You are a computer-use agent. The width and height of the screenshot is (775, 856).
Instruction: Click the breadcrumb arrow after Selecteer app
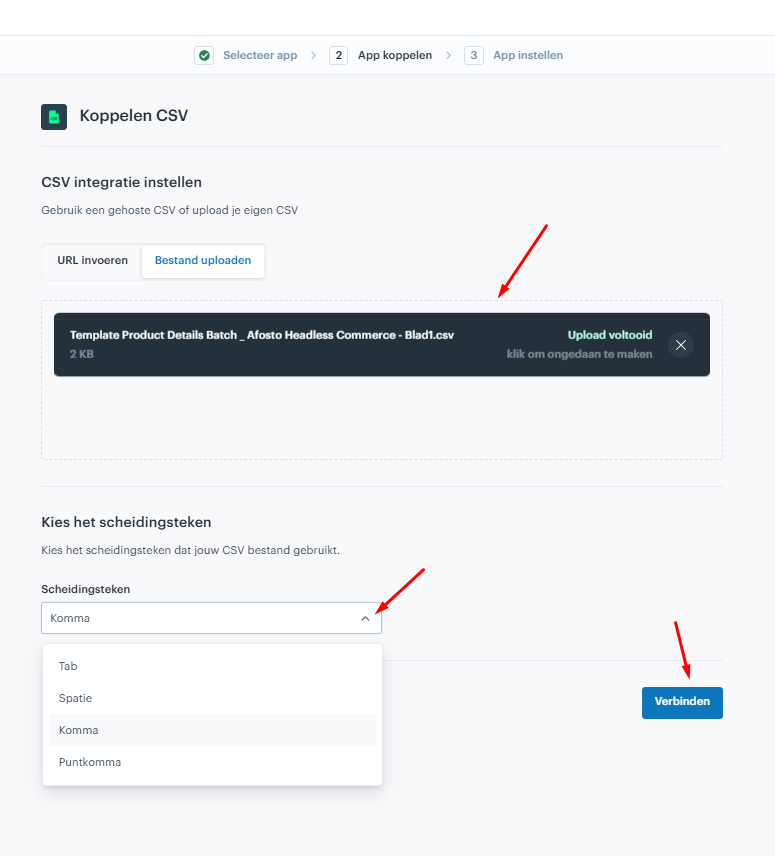pyautogui.click(x=313, y=56)
